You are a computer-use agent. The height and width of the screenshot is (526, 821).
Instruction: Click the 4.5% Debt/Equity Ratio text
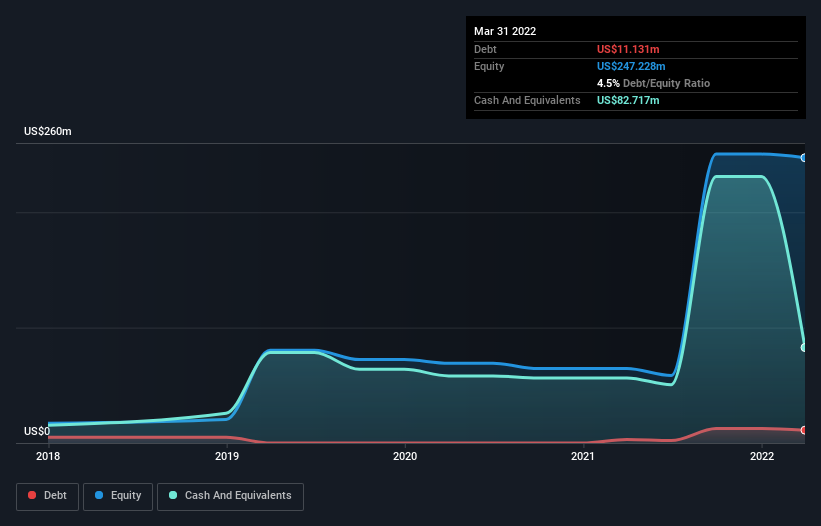pyautogui.click(x=653, y=83)
